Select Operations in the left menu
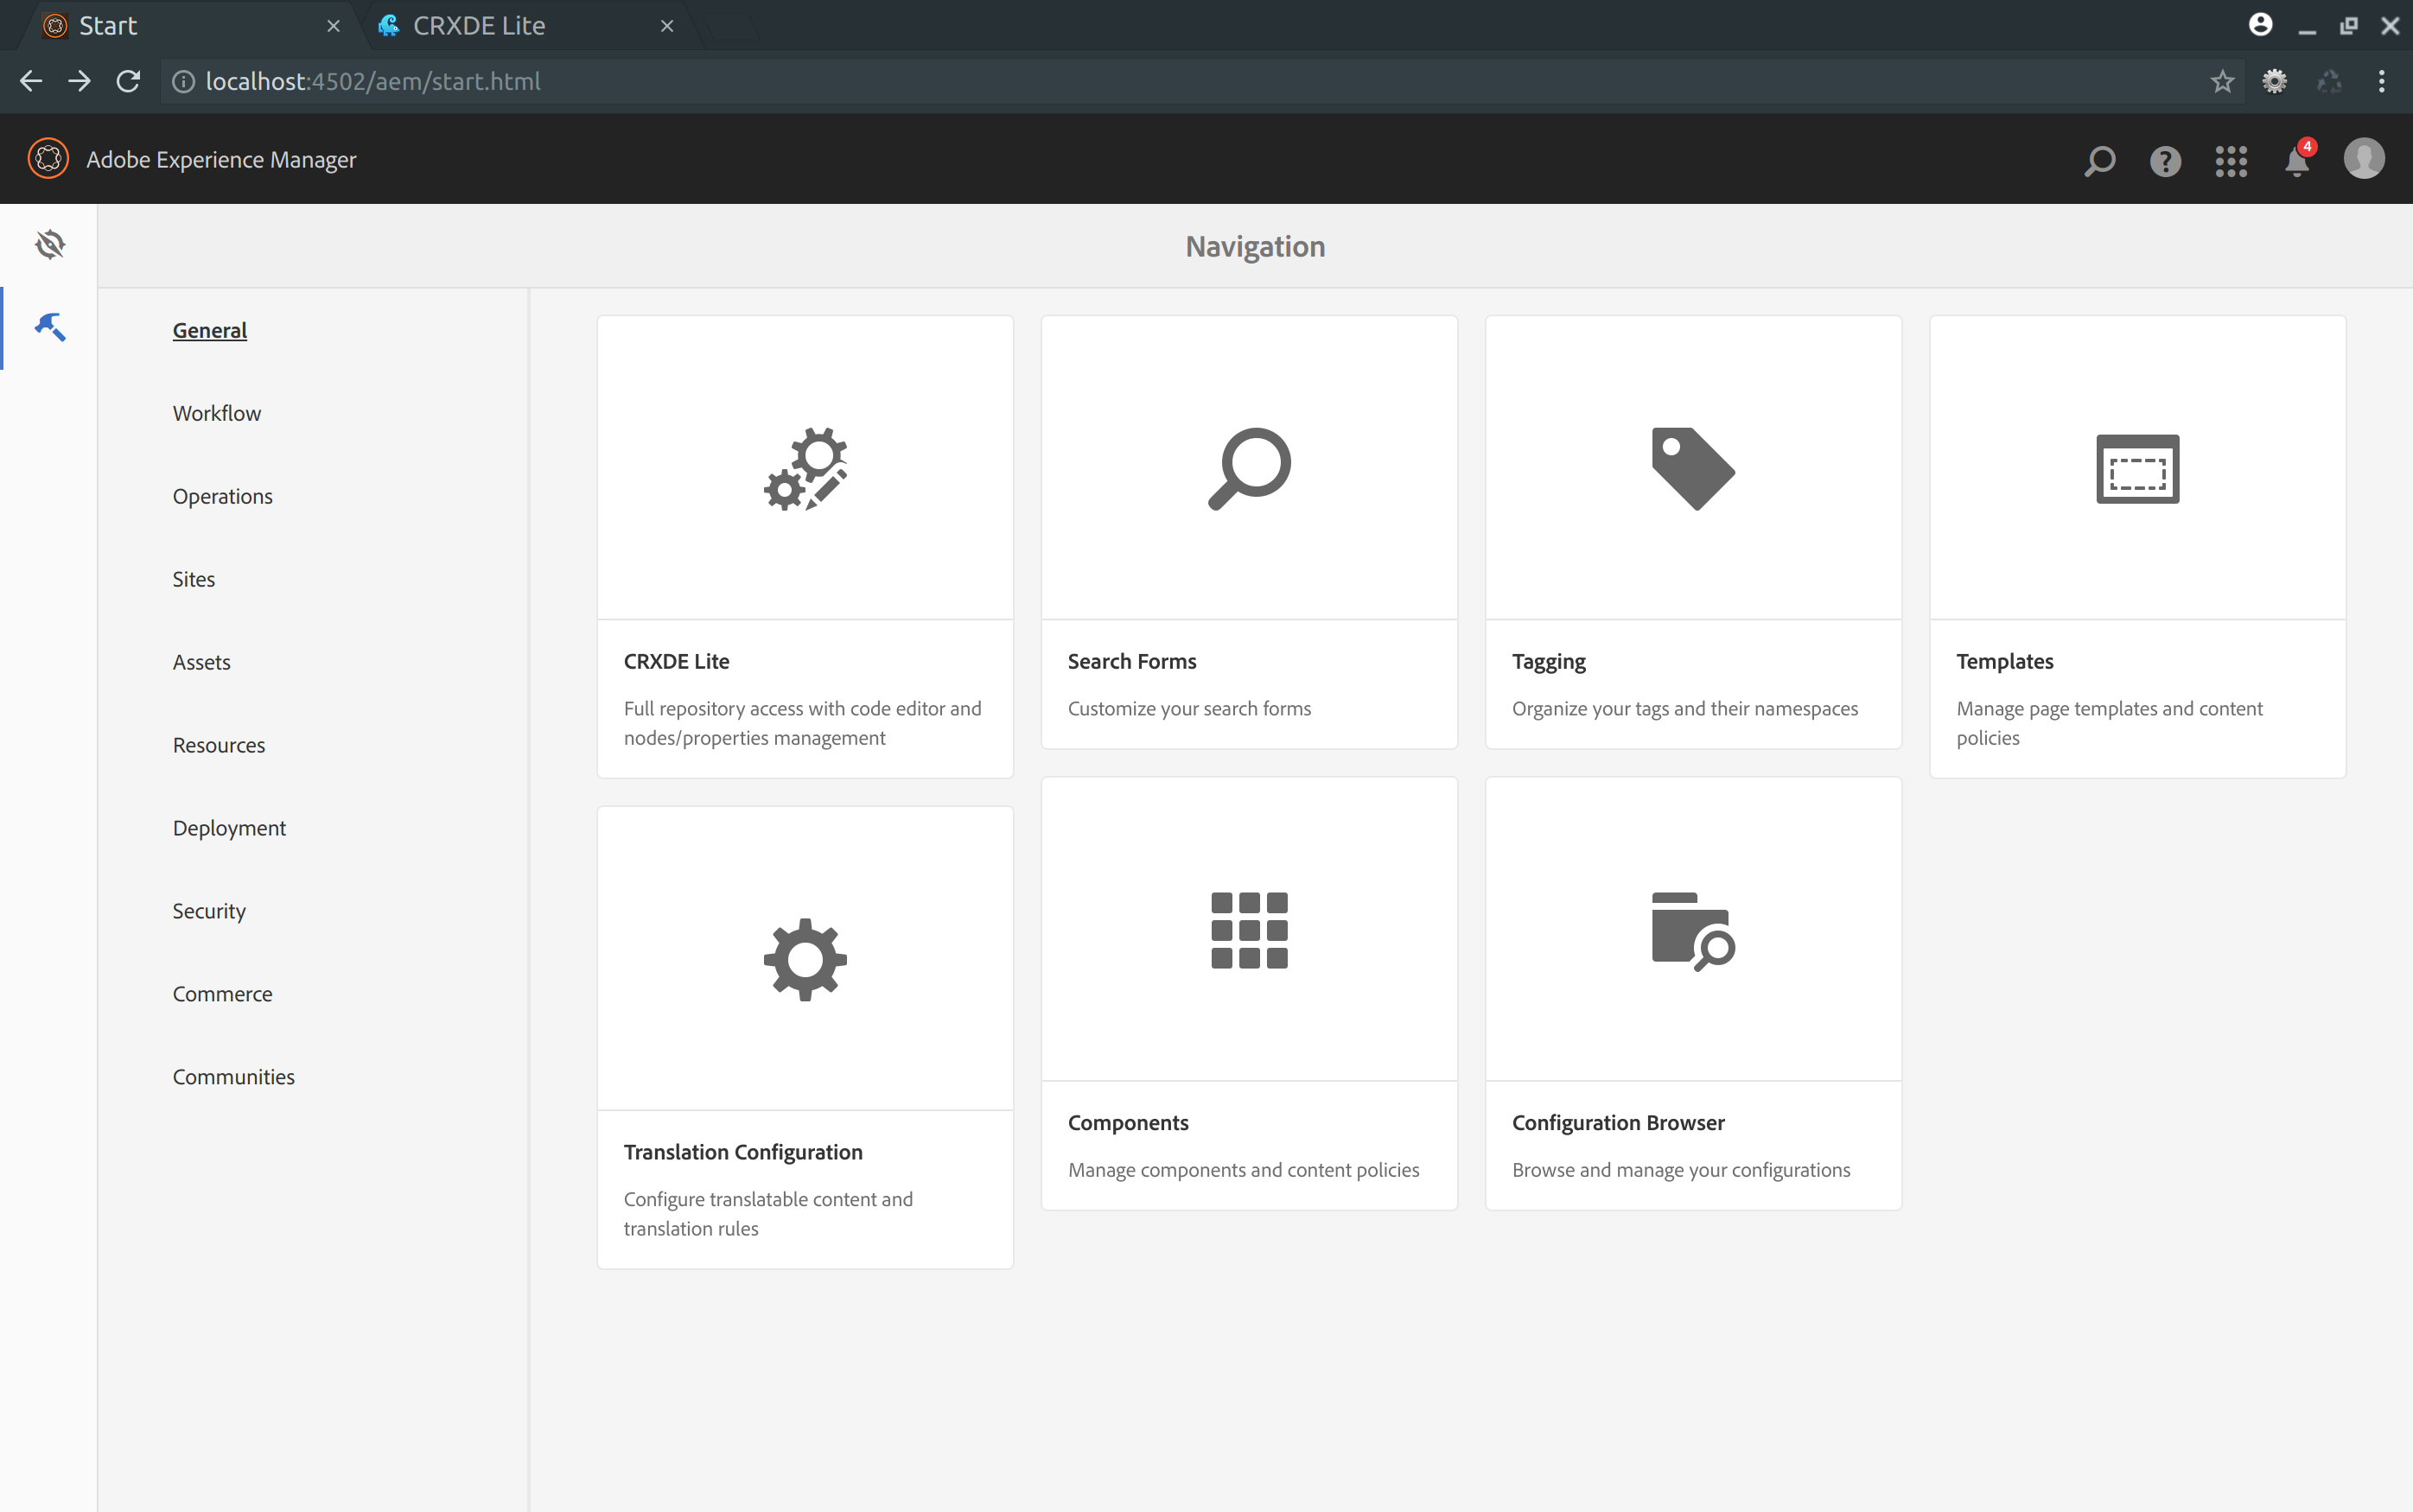 click(x=222, y=496)
